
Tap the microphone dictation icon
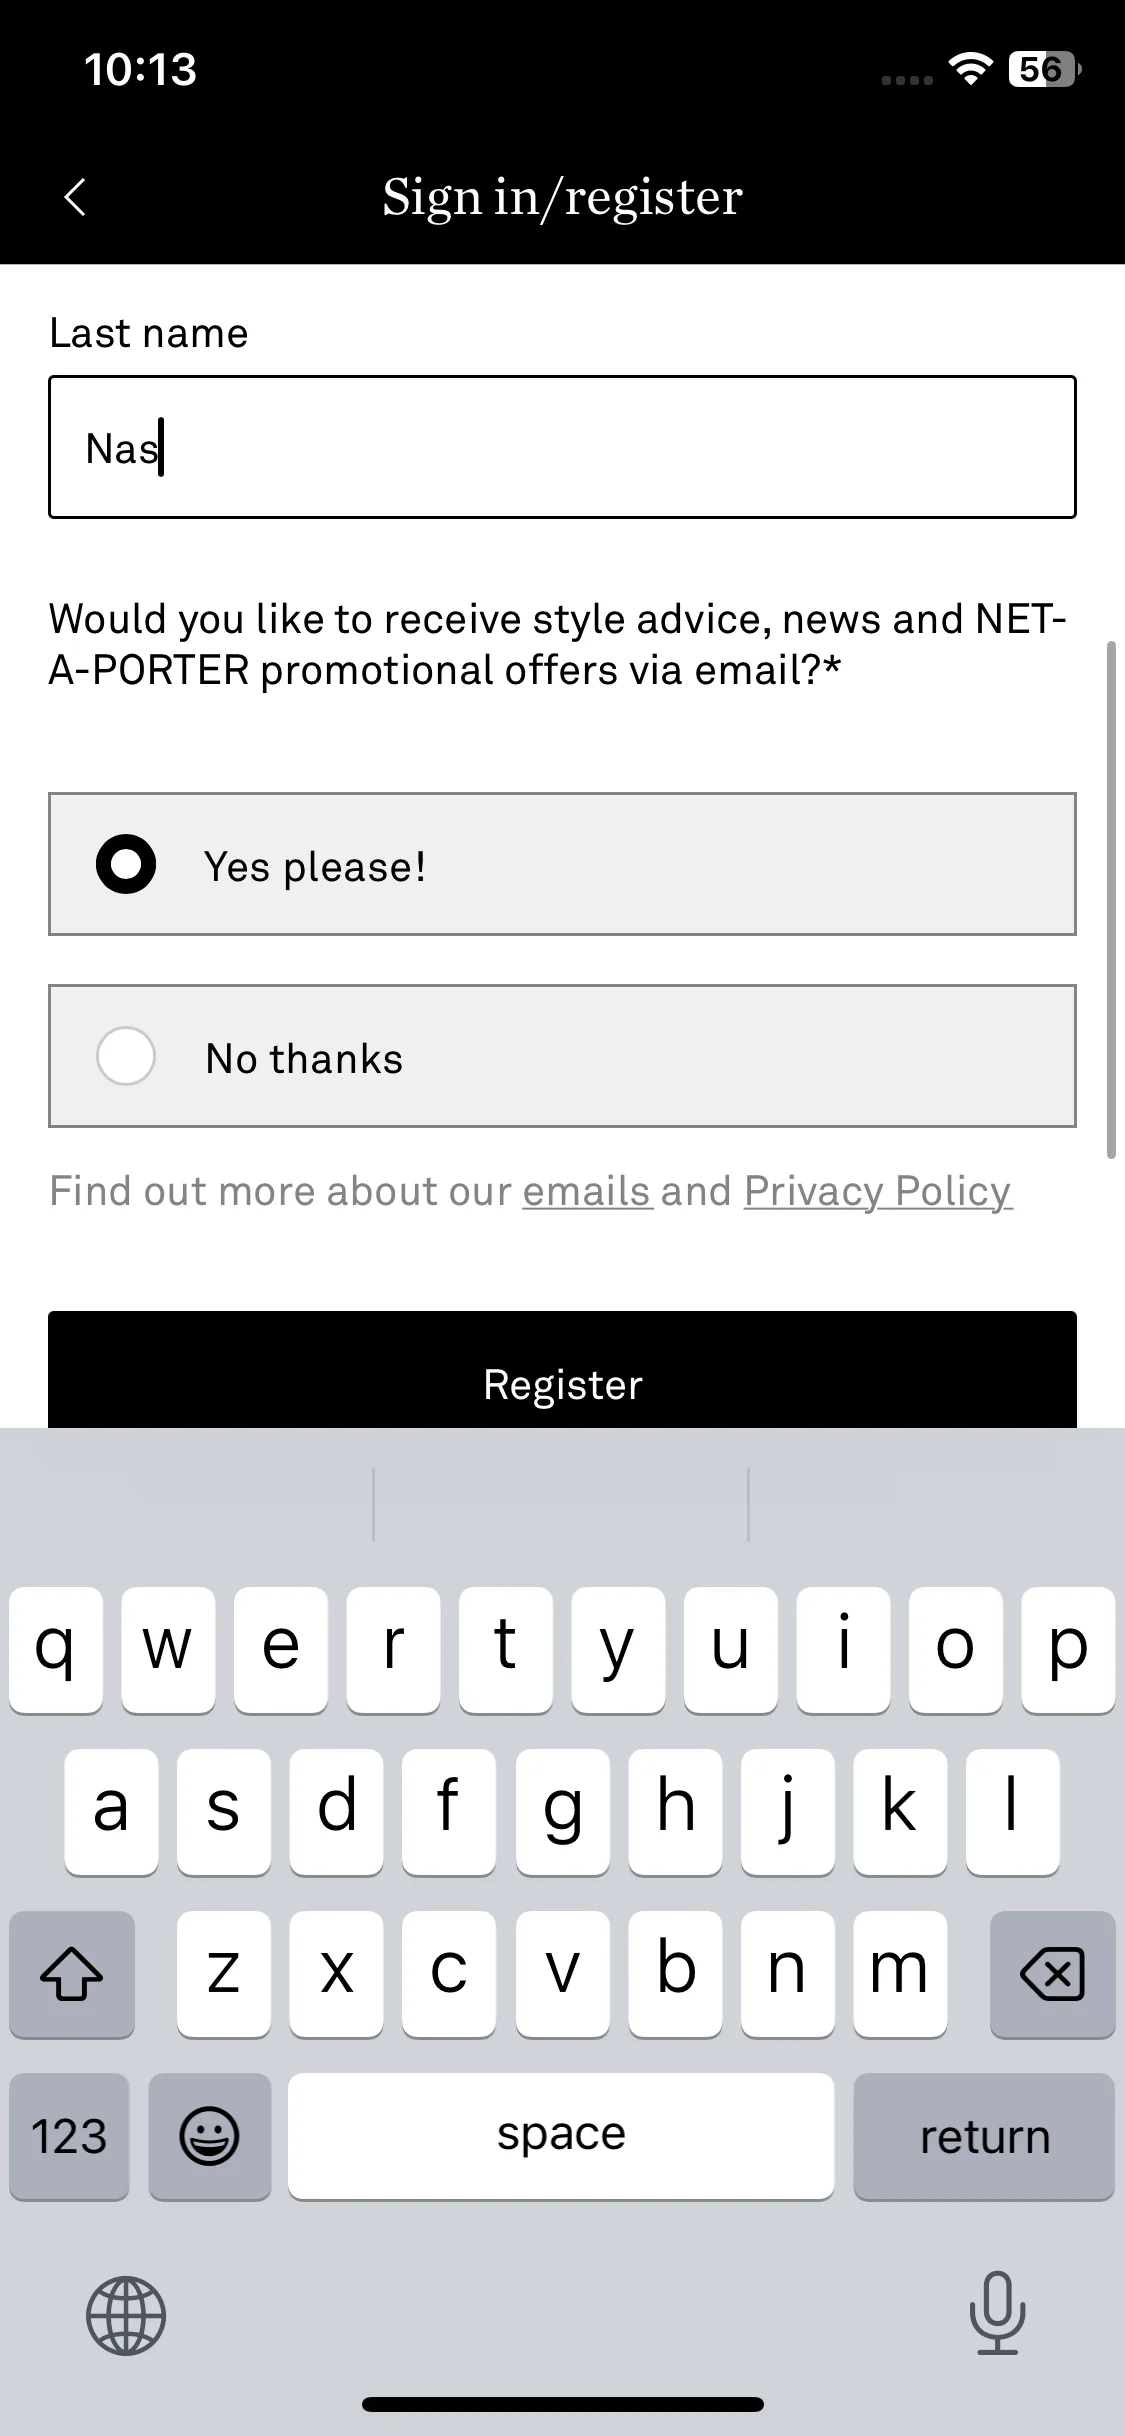997,2313
